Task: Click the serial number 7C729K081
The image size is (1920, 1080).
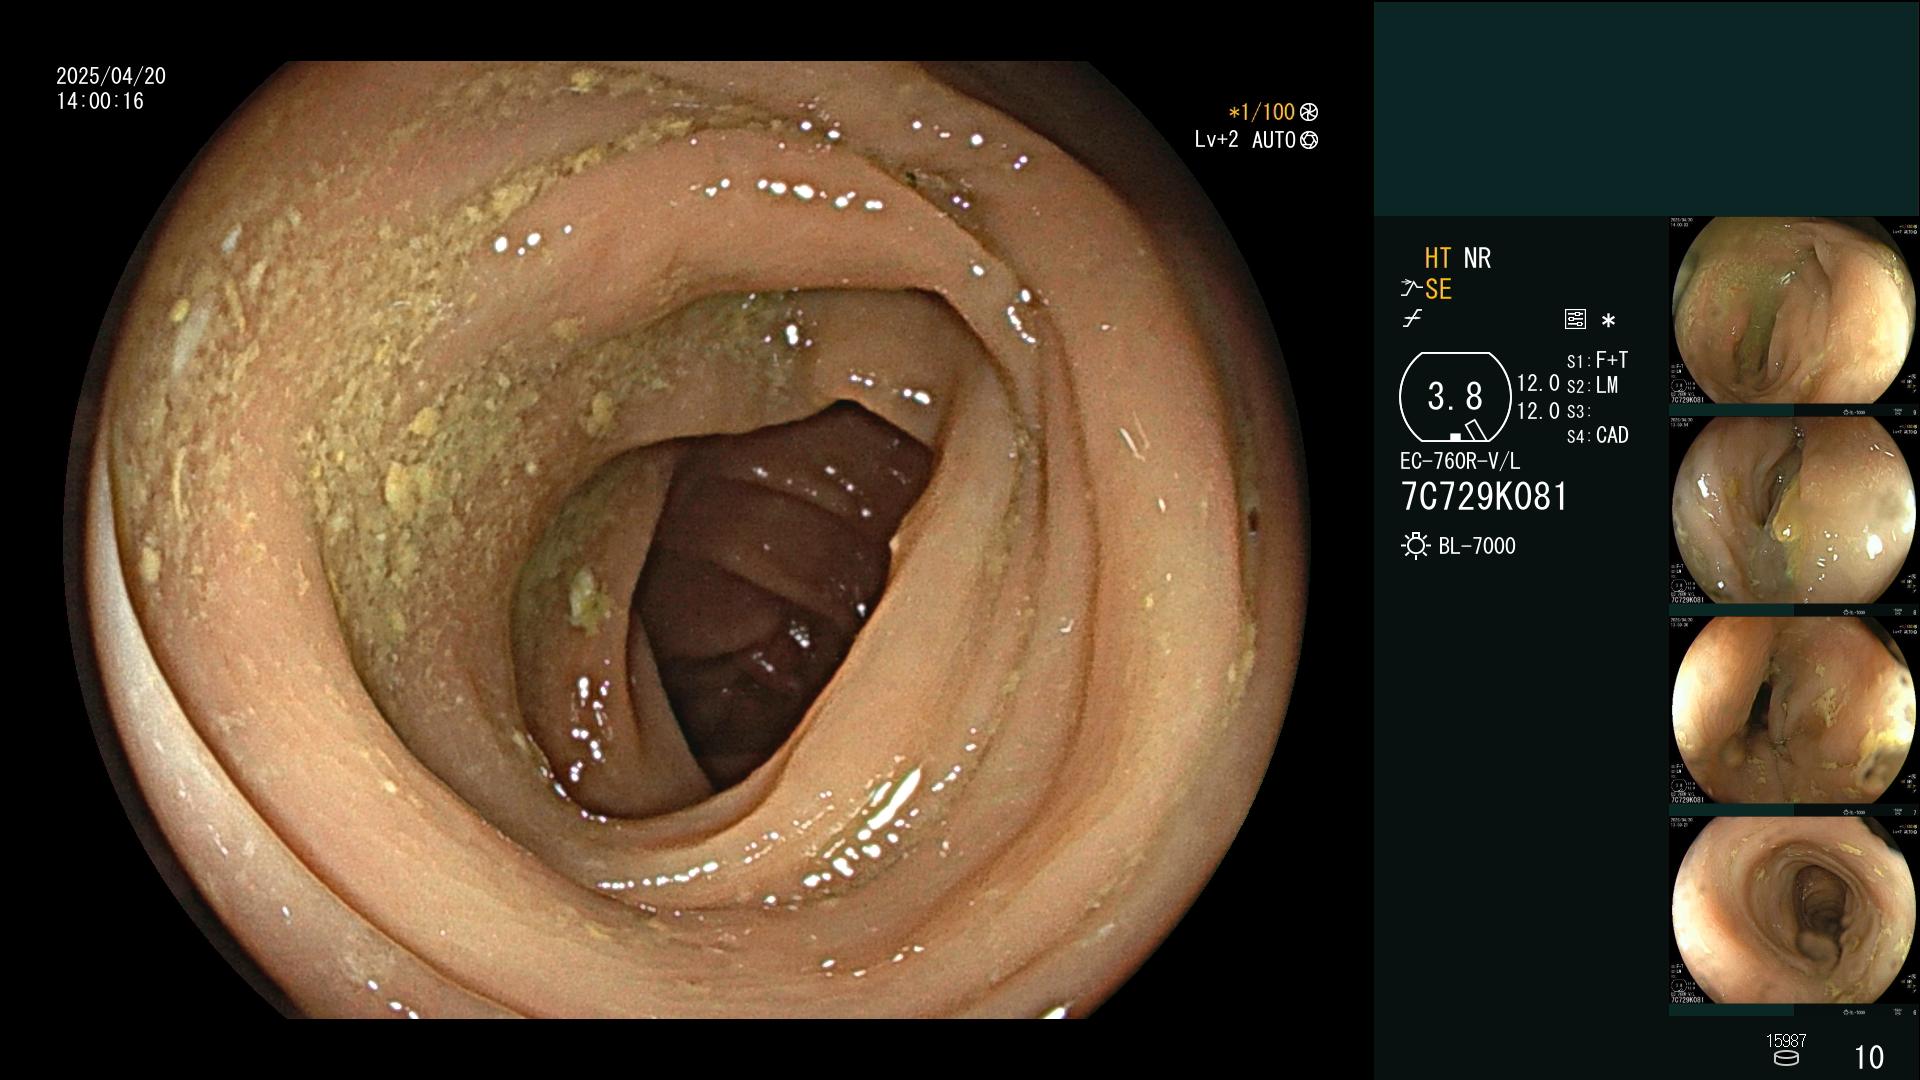Action: (x=1484, y=497)
